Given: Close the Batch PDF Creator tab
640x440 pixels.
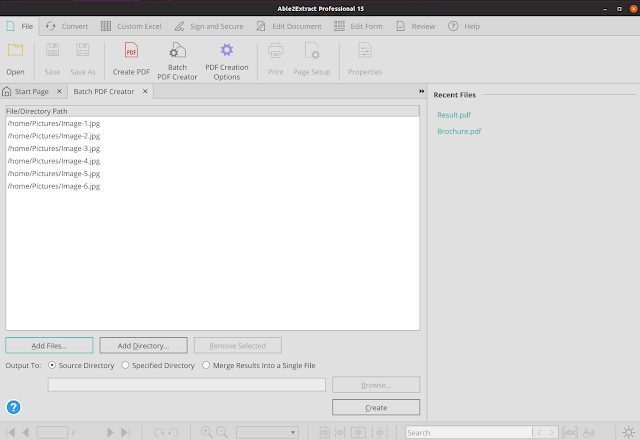Looking at the screenshot, I should (145, 91).
